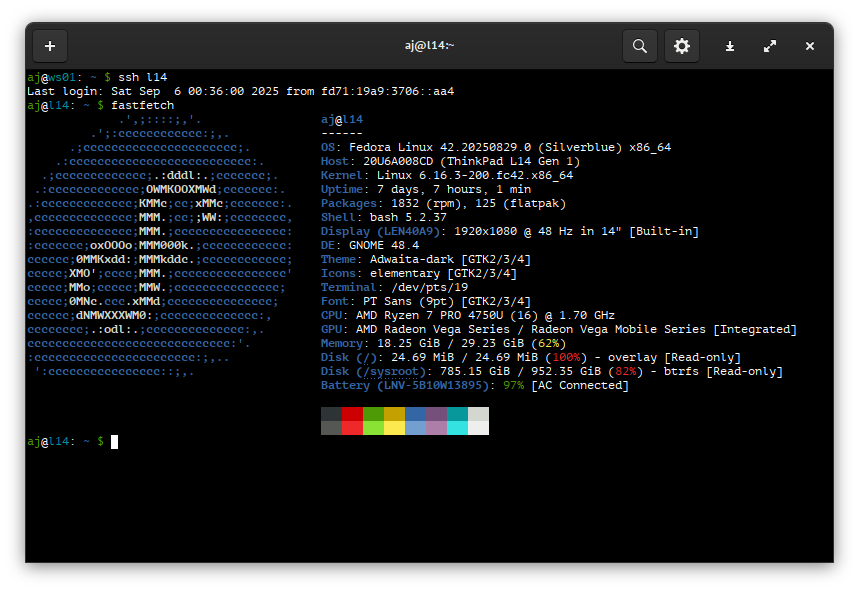Screen dimensions: 859x591
Task: Click the 'fastfetch' command text
Action: (142, 105)
